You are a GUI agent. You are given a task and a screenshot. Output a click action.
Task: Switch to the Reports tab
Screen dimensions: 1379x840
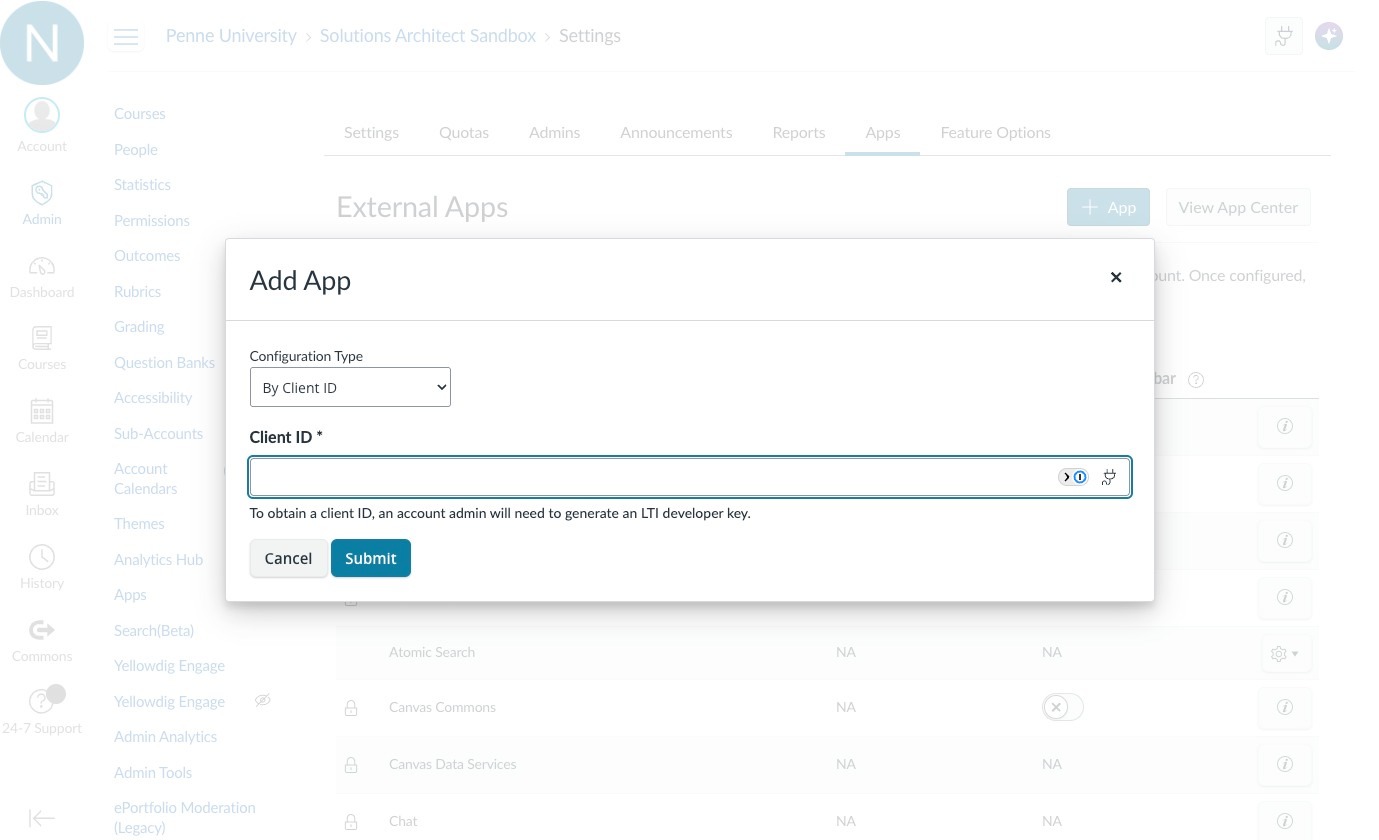(799, 132)
